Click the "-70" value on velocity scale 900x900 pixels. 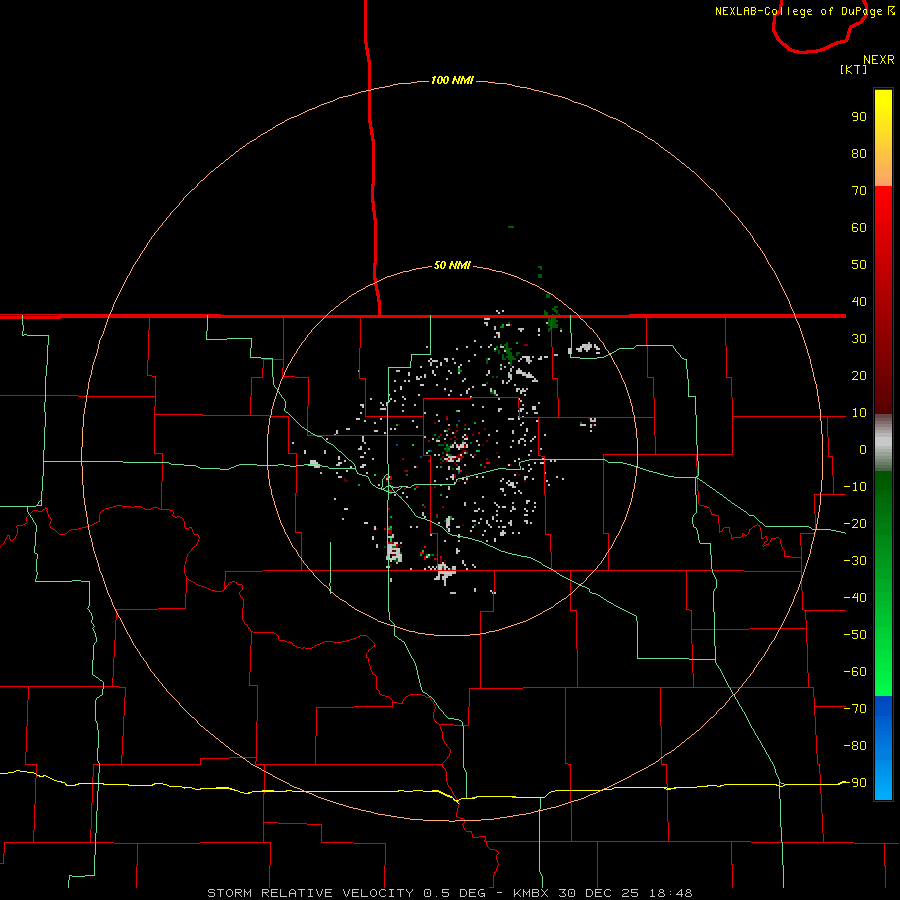pyautogui.click(x=855, y=709)
